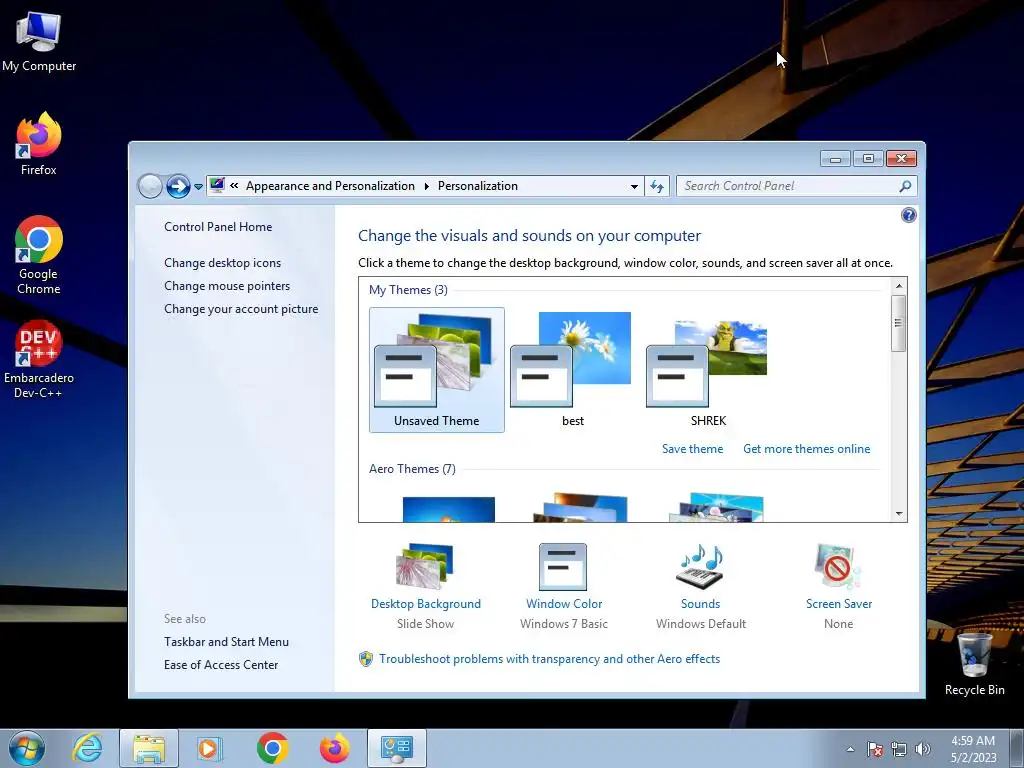The image size is (1024, 768).
Task: Open Google Chrome desktop shortcut
Action: click(39, 255)
